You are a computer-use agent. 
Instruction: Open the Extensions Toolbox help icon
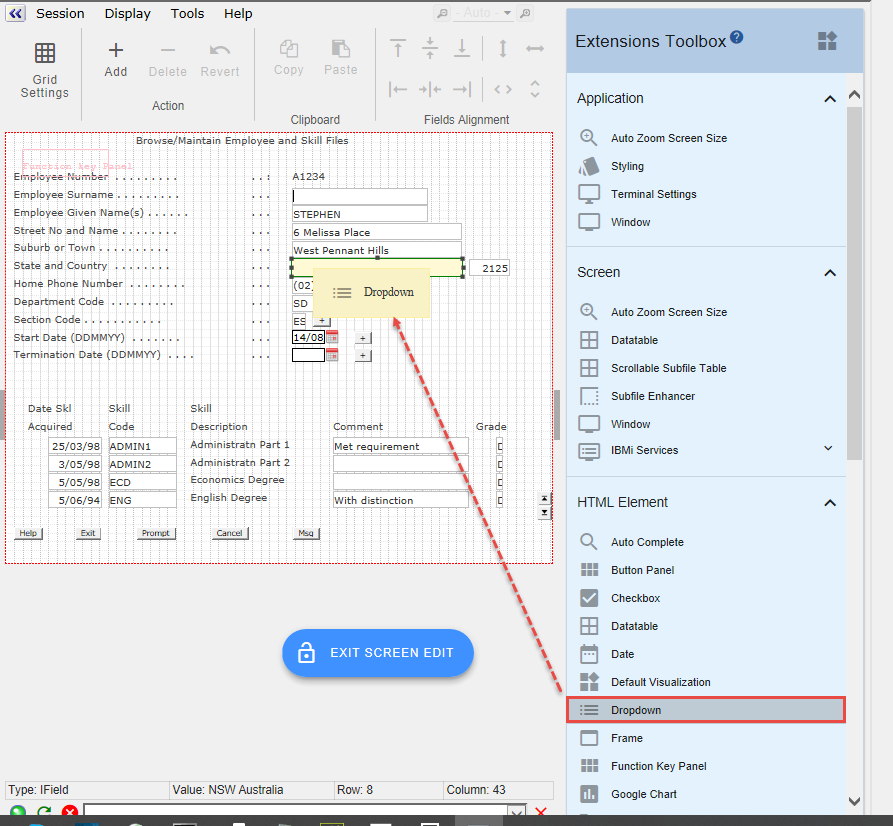click(736, 37)
